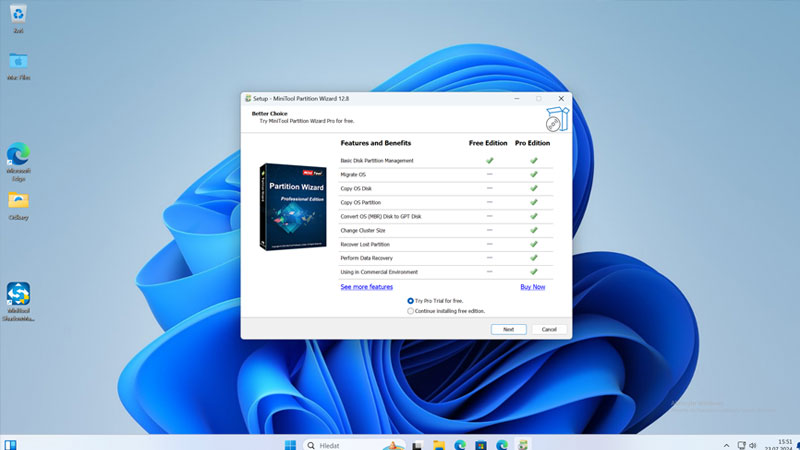This screenshot has height=450, width=800.
Task: Click the Free Edition column header
Action: point(488,143)
